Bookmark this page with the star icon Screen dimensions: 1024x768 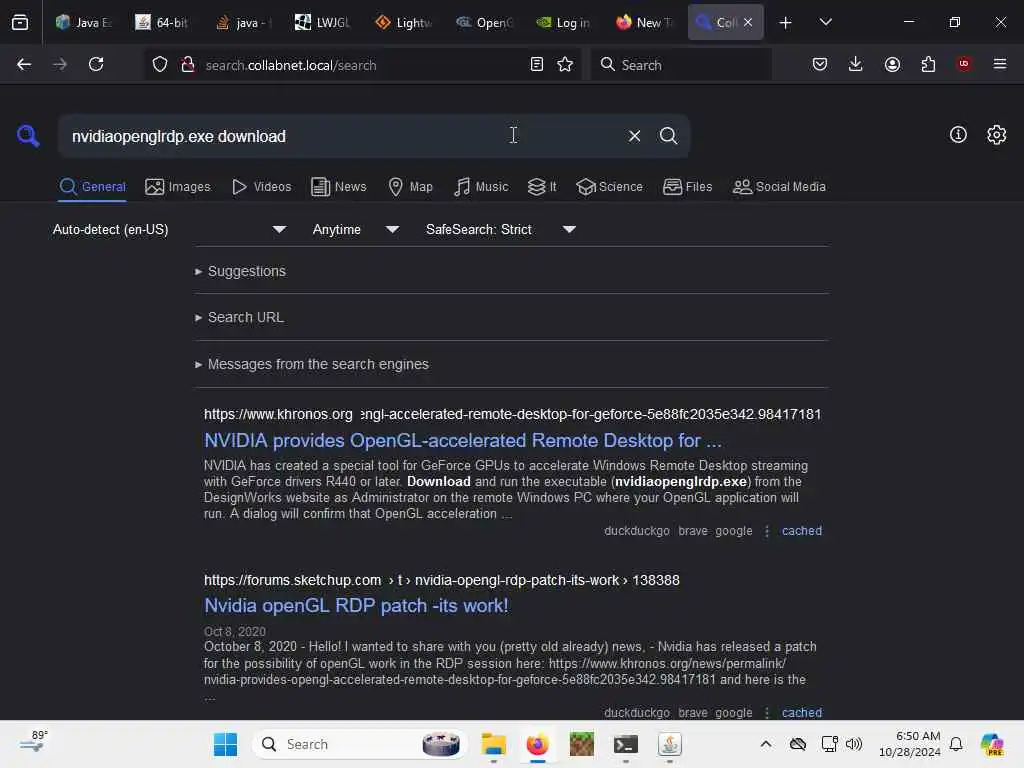point(565,64)
